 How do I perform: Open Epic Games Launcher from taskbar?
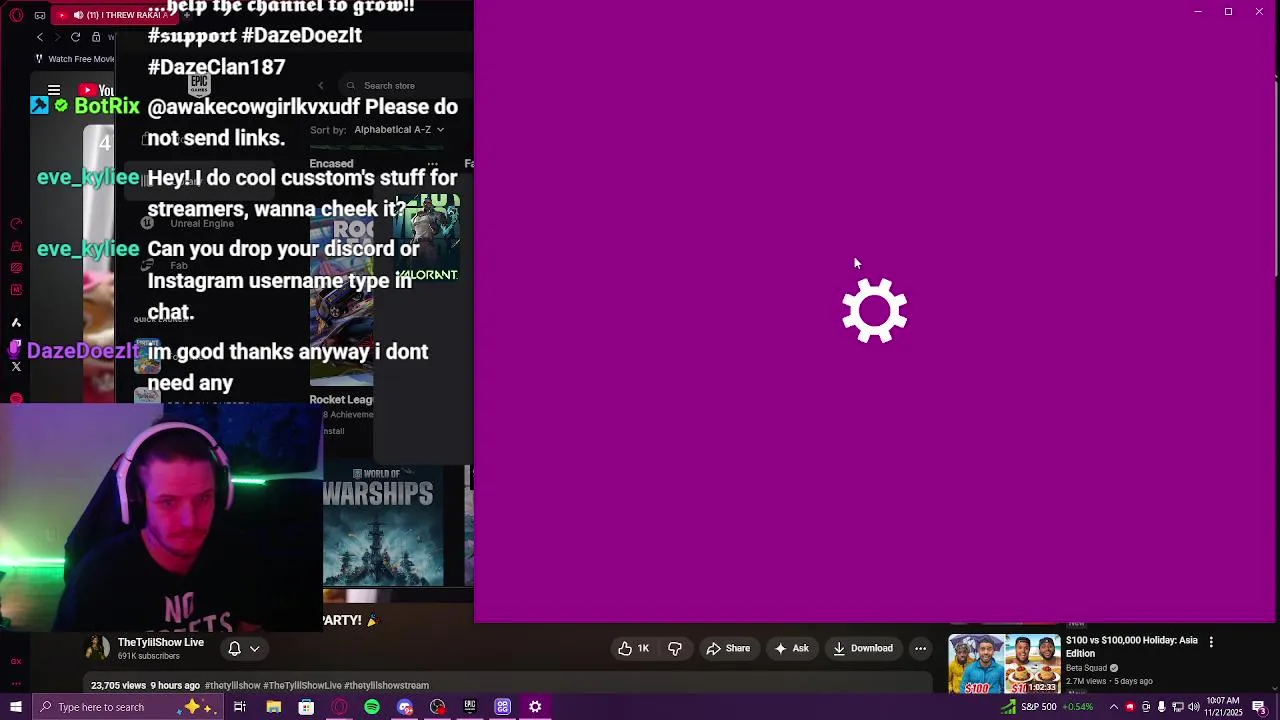(x=469, y=707)
